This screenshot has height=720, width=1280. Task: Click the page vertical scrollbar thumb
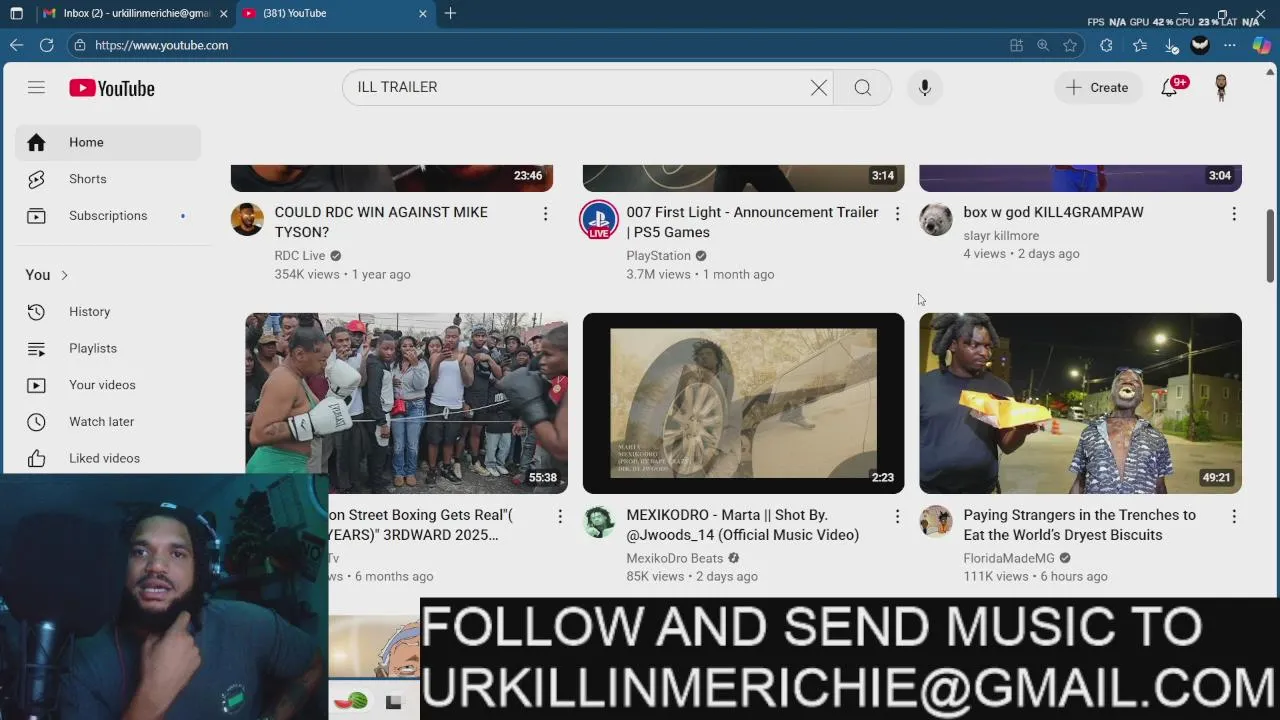point(1271,246)
